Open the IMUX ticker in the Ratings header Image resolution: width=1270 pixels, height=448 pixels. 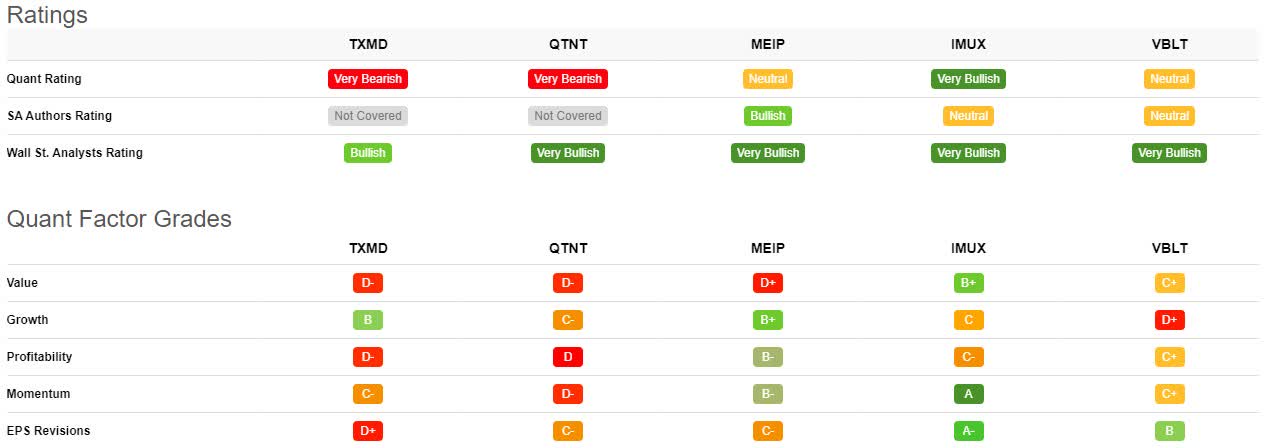[x=968, y=44]
